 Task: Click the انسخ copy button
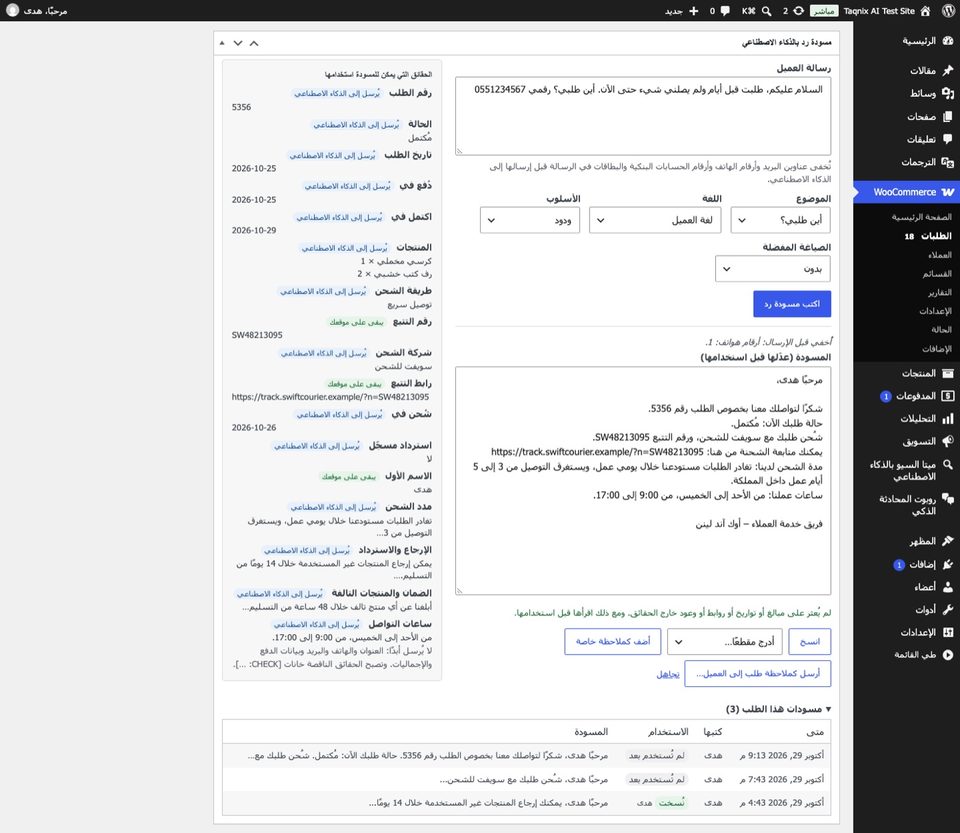(x=809, y=641)
